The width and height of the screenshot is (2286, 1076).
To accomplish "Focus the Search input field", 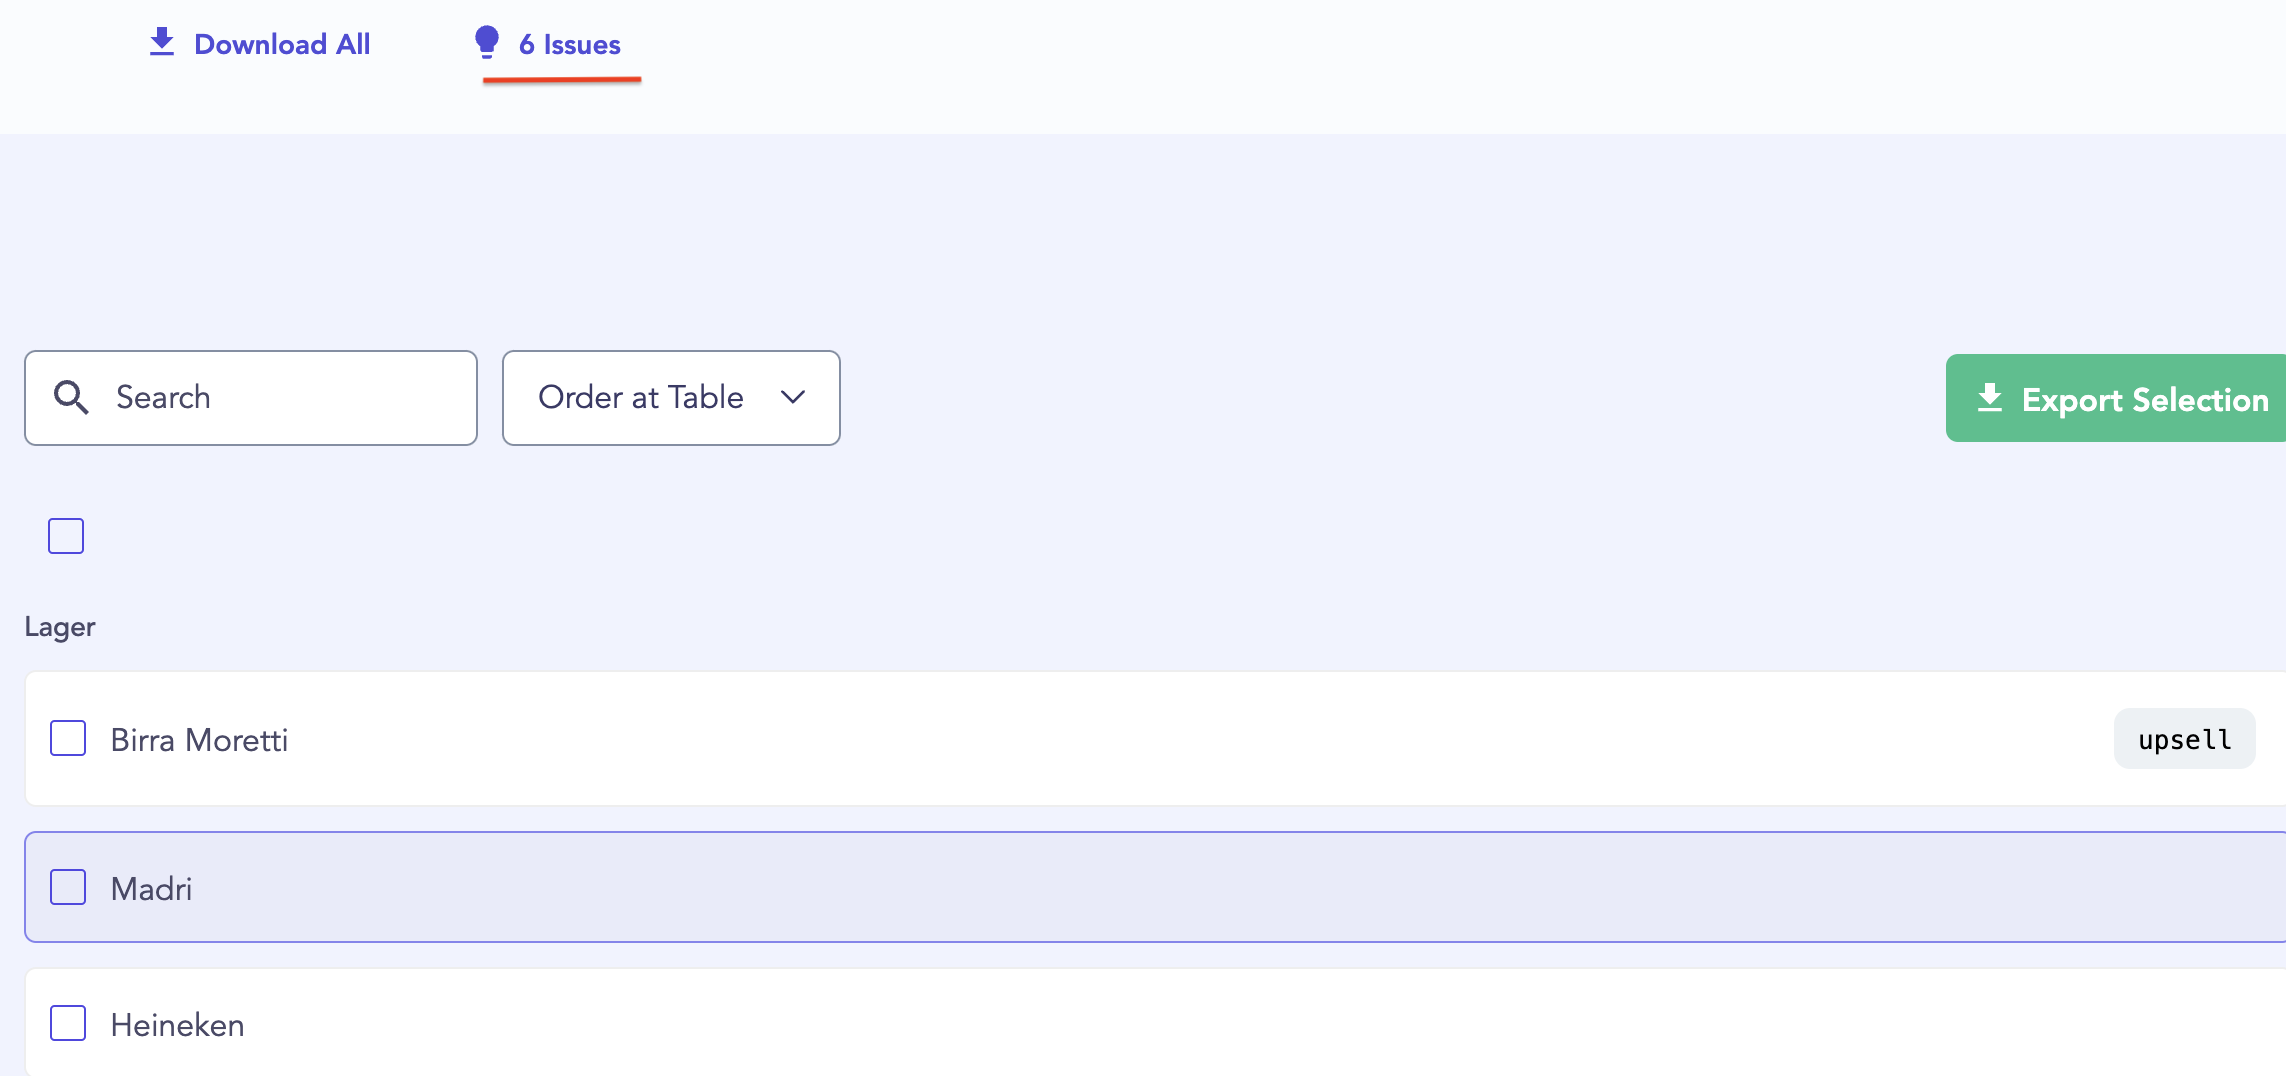I will click(251, 398).
